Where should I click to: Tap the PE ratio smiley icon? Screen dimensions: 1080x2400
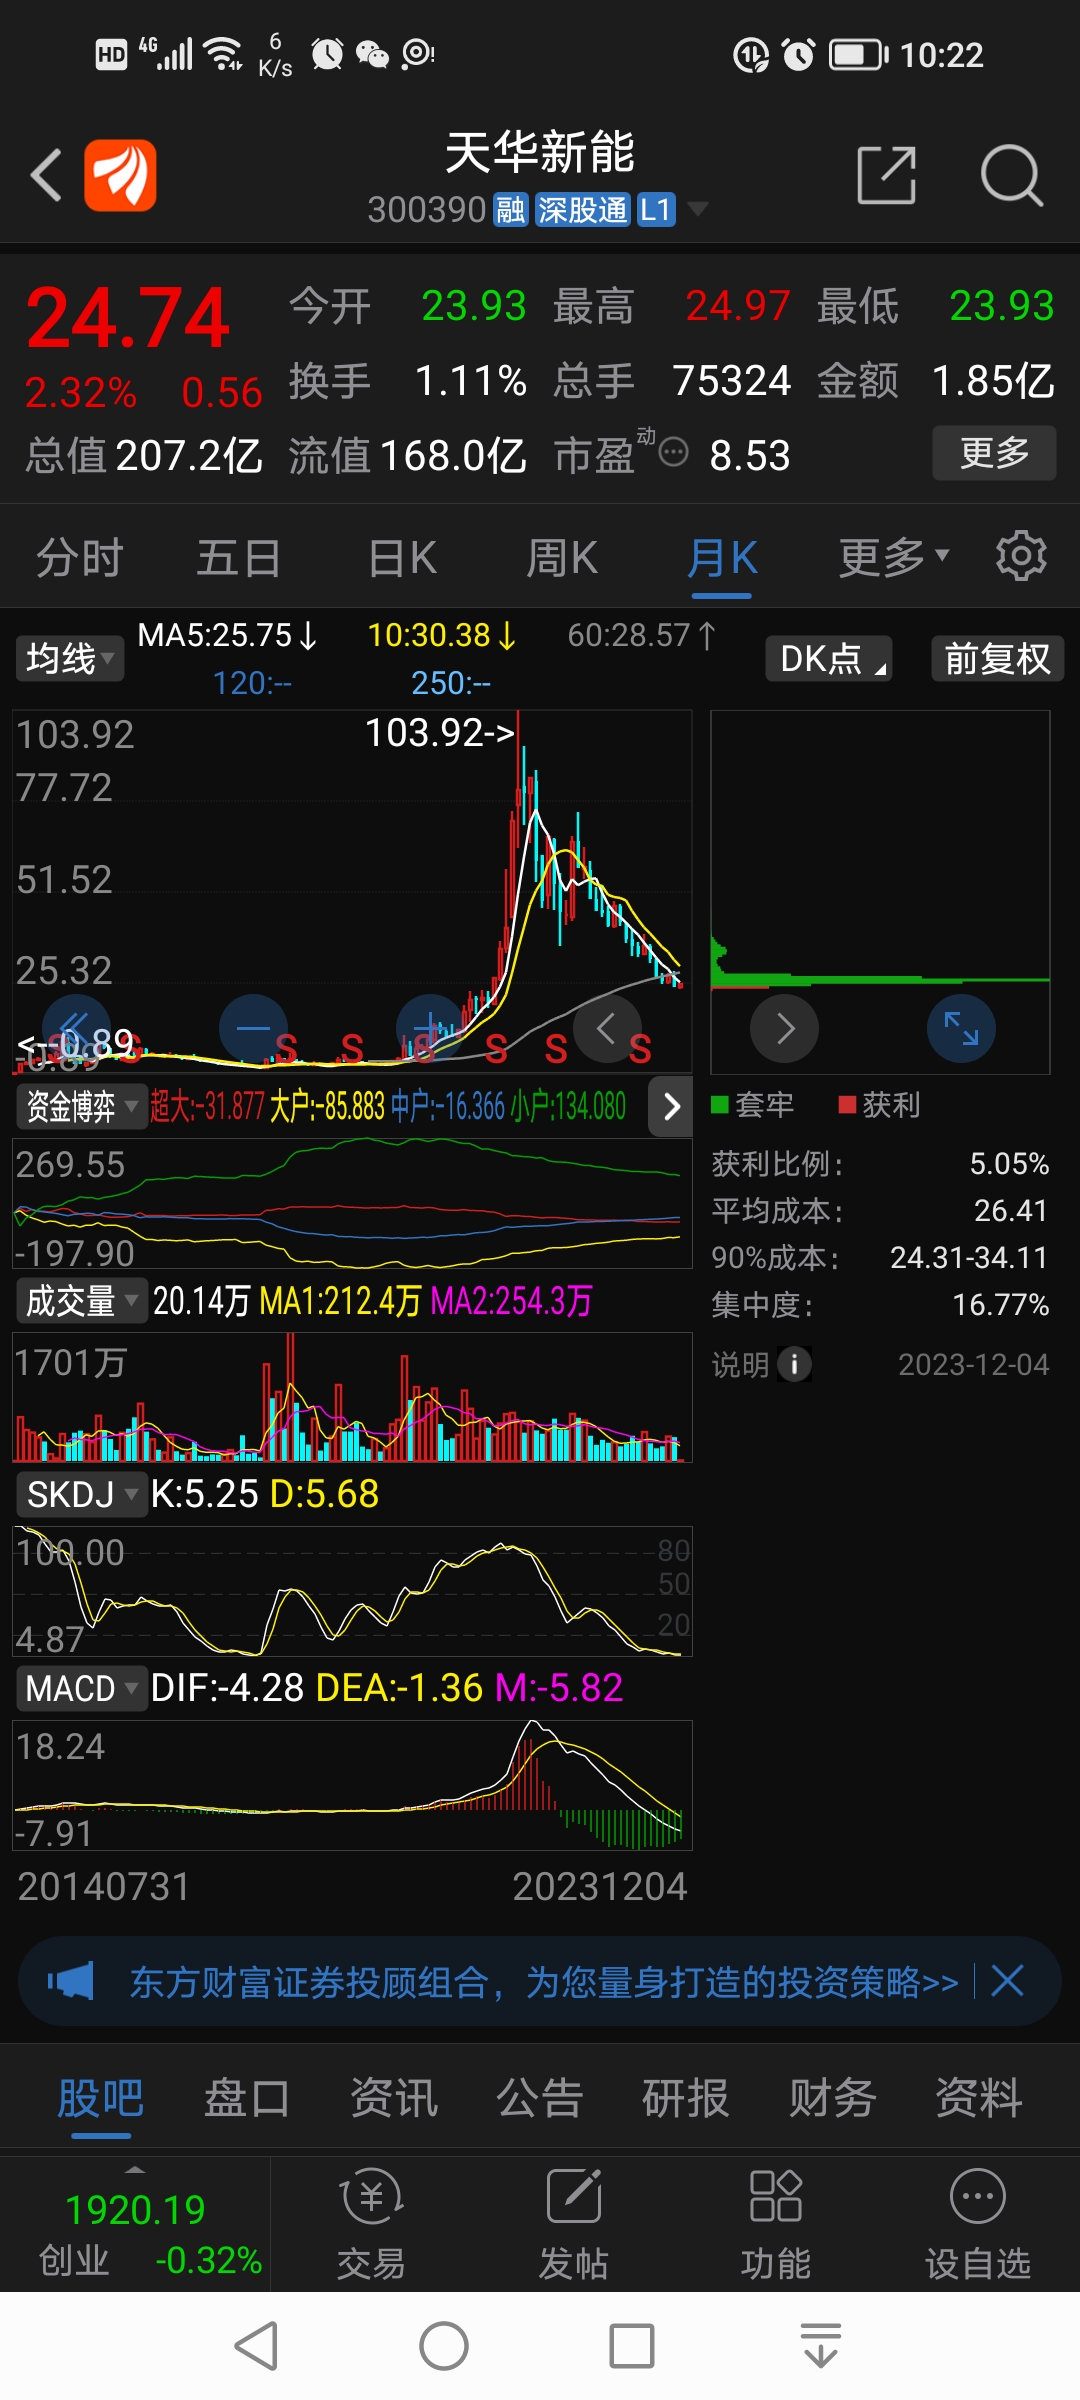674,452
